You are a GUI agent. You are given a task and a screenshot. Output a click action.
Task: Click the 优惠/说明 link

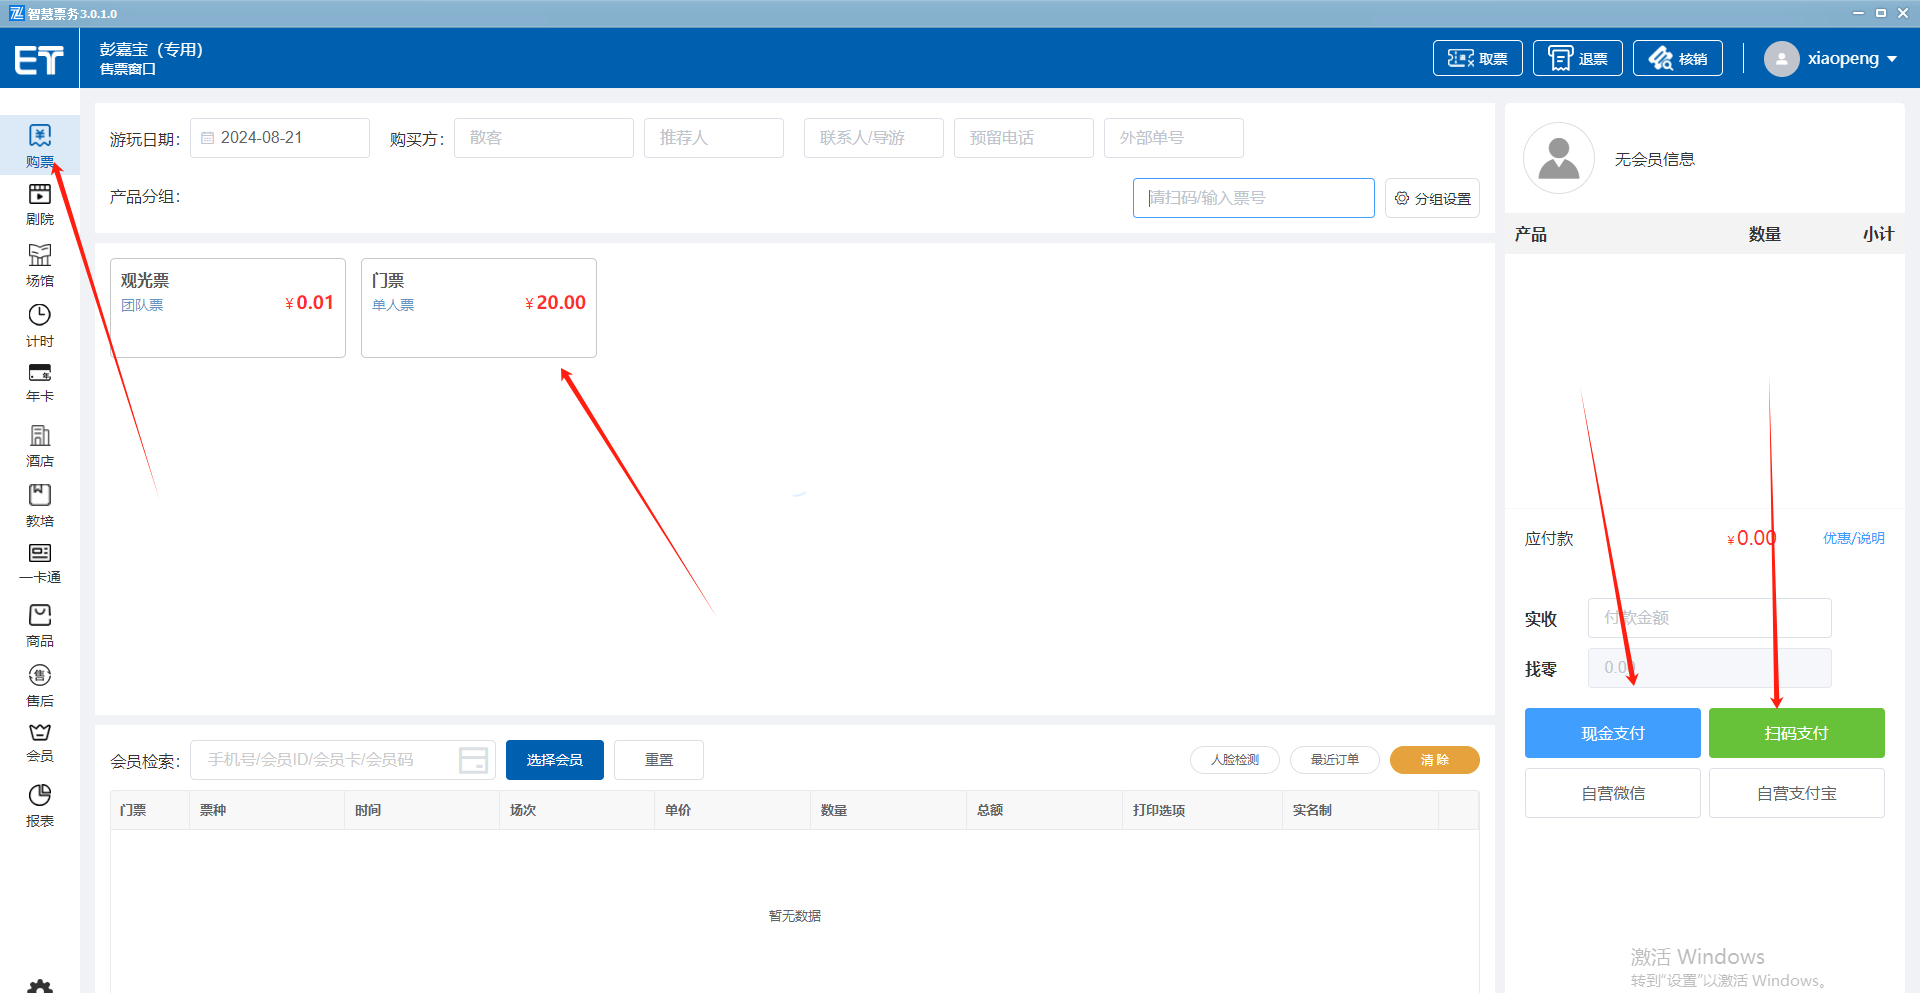pos(1853,538)
